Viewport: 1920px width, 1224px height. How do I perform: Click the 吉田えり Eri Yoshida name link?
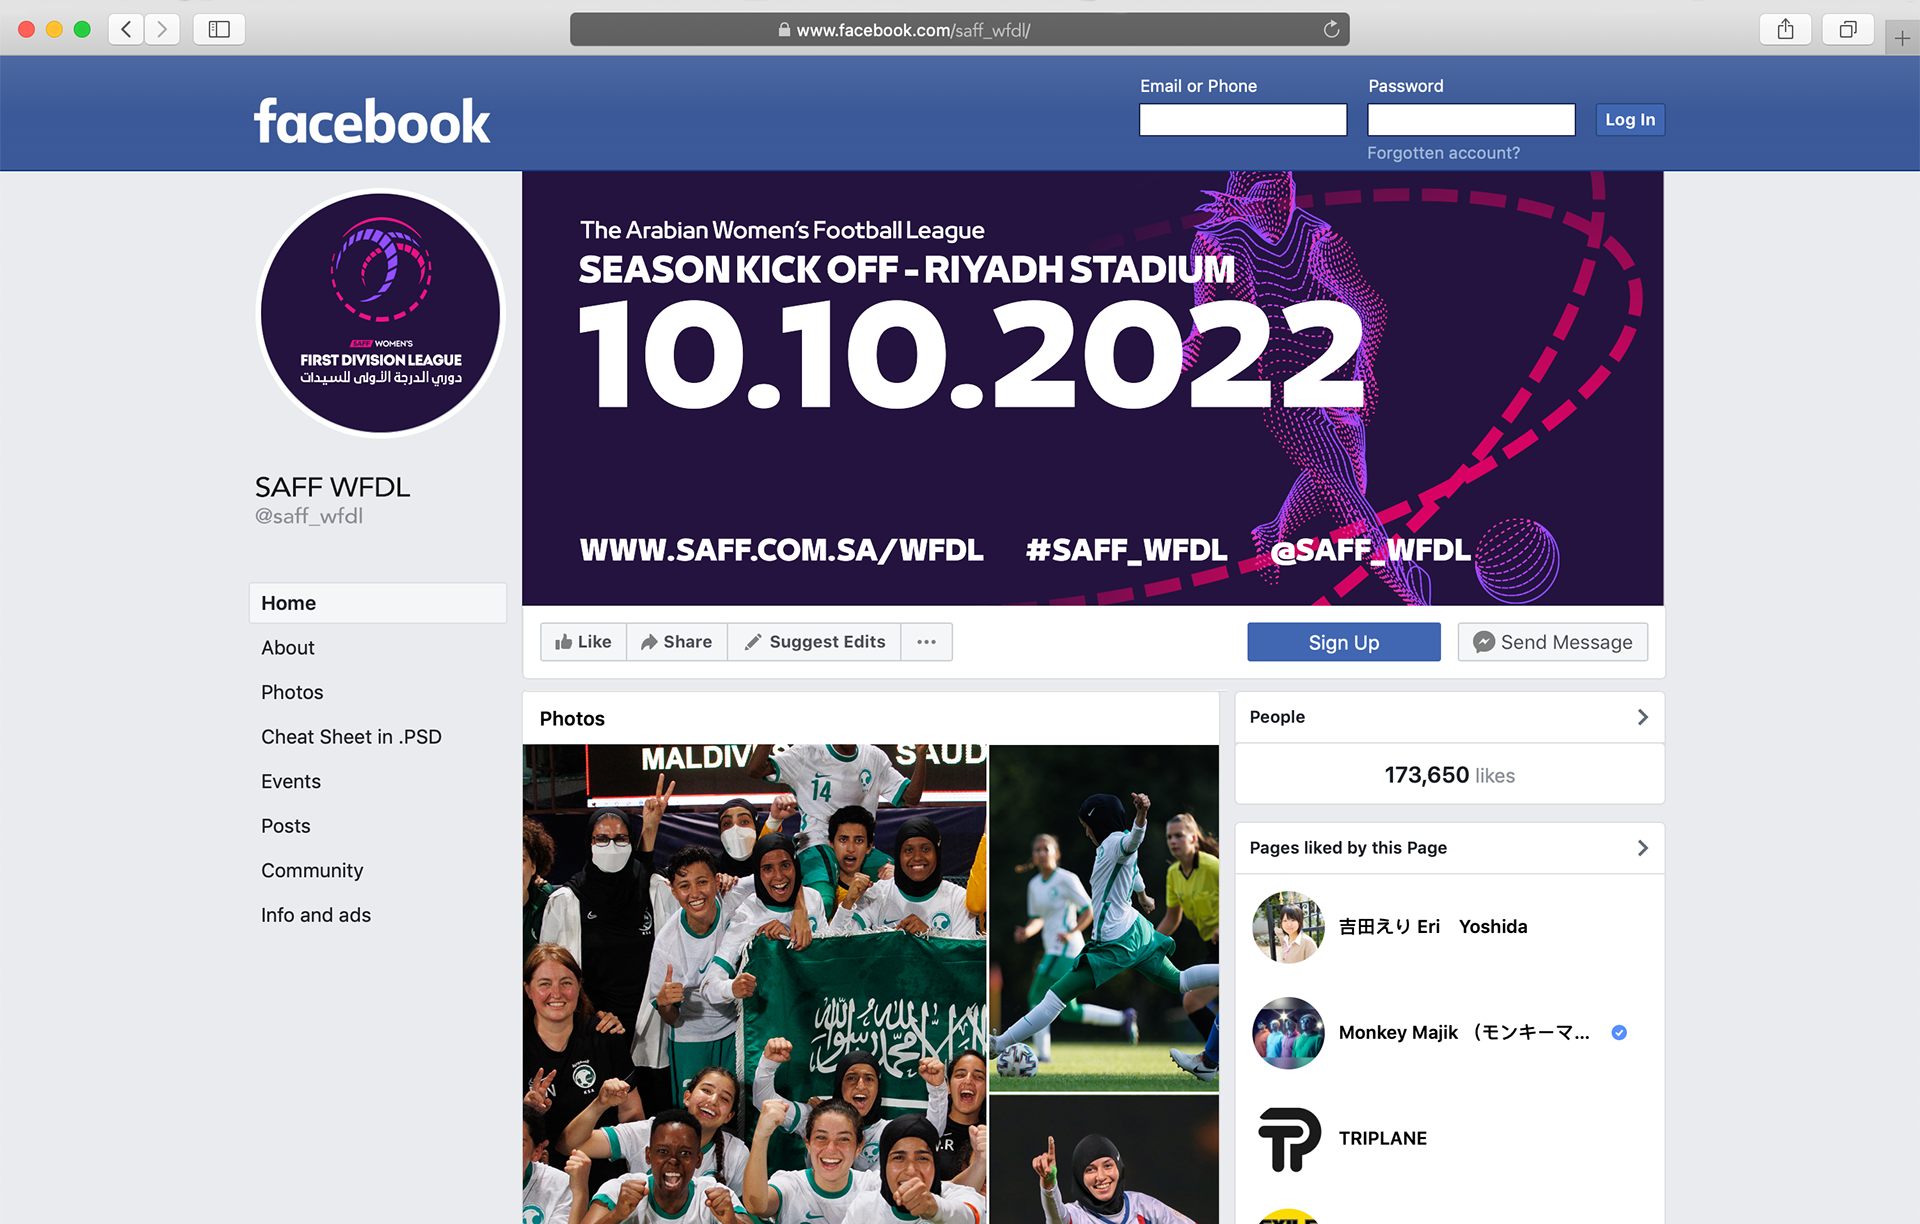coord(1433,927)
